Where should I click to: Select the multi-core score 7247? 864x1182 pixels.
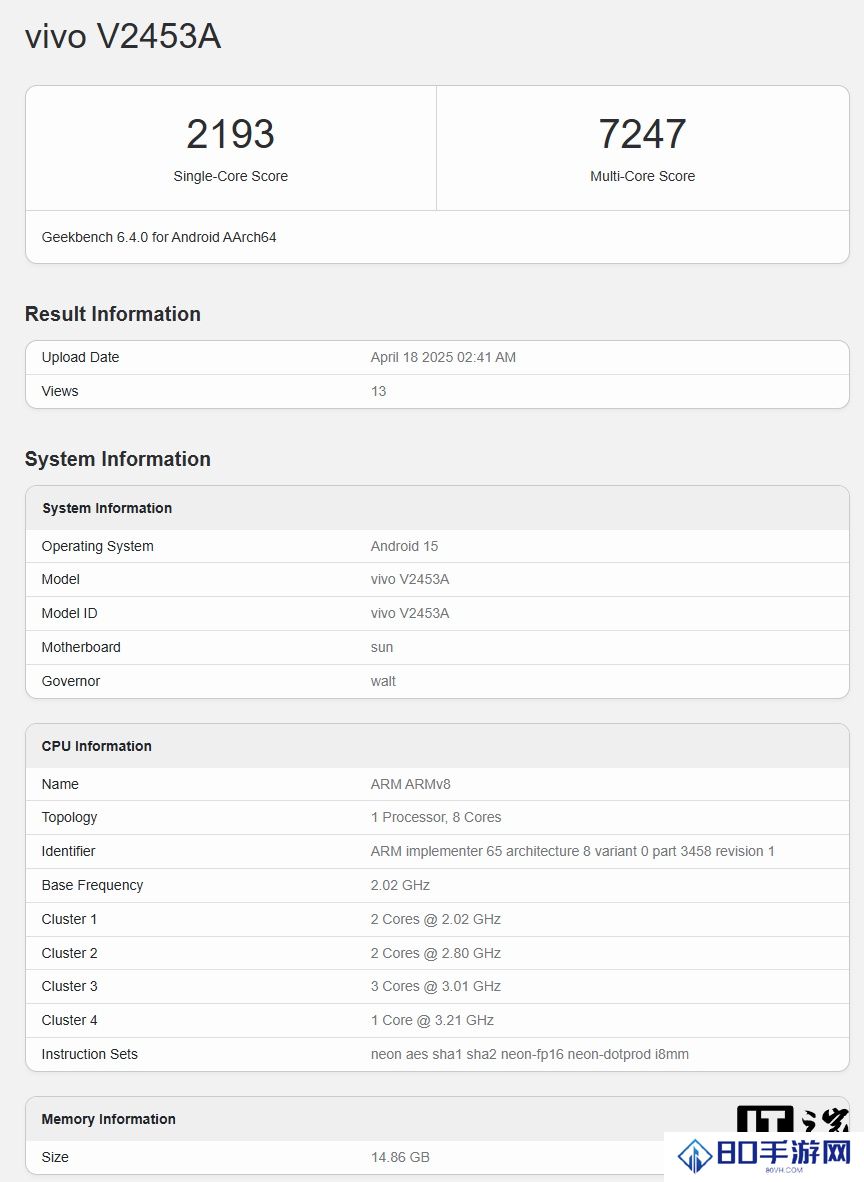click(x=642, y=134)
